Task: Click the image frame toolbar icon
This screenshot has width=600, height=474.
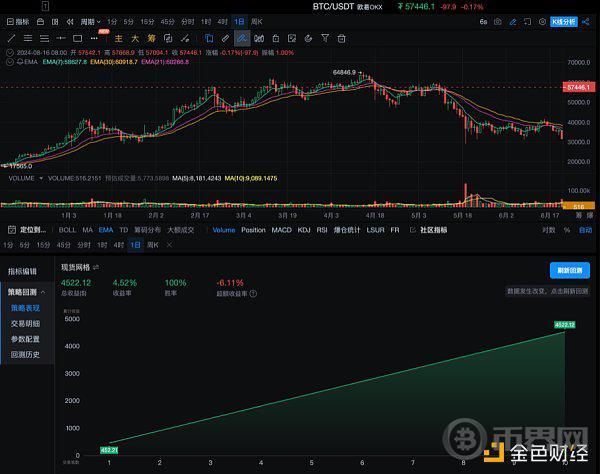Action: point(292,38)
